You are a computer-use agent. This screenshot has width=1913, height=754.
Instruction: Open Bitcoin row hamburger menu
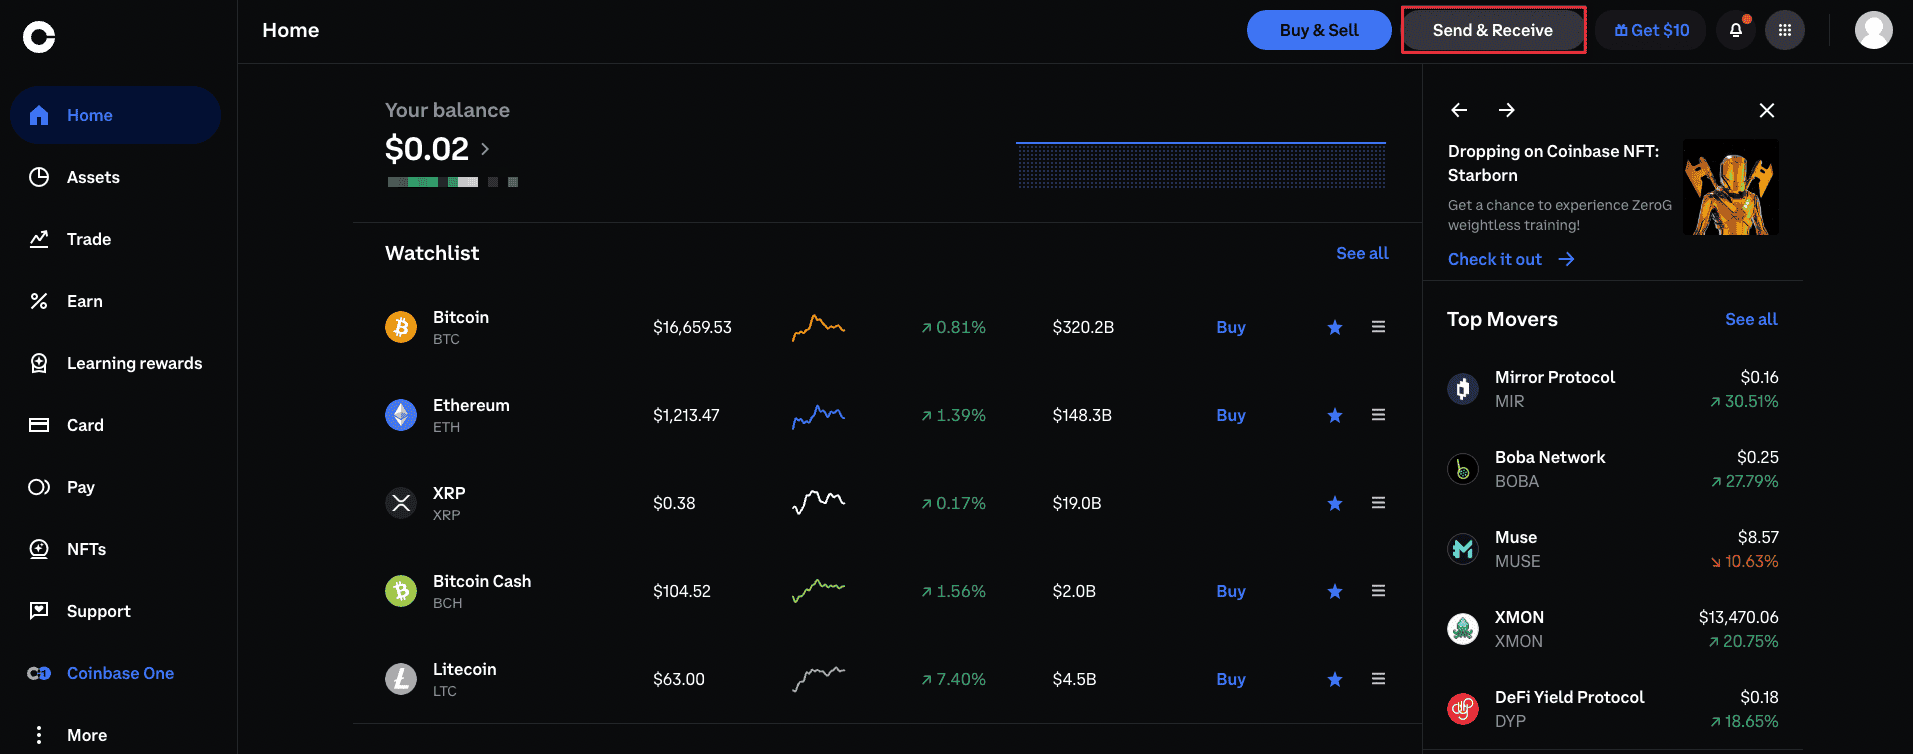pos(1378,327)
